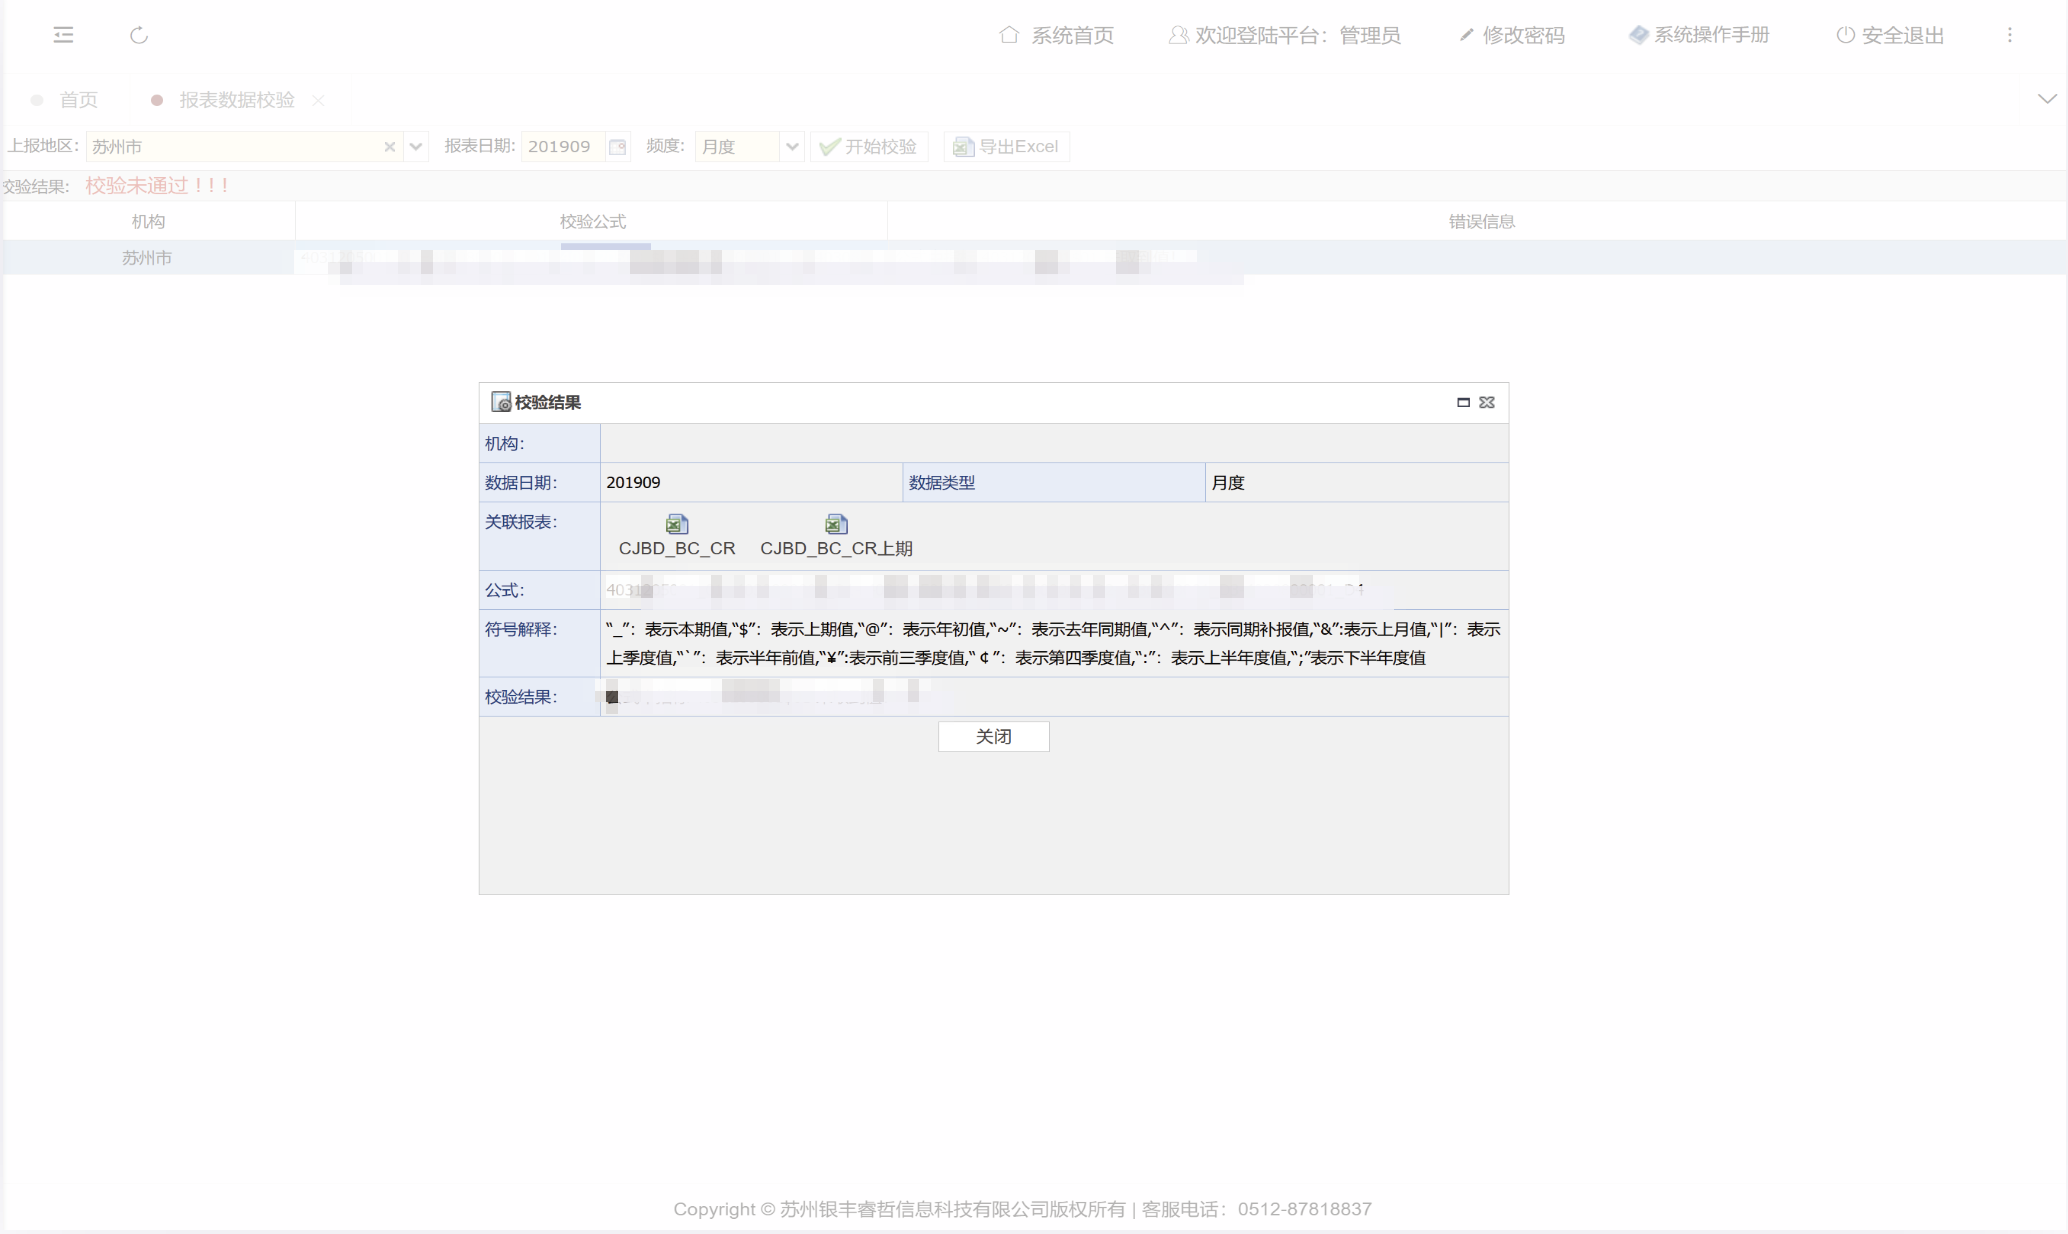Click the sidebar collapse menu icon

(63, 35)
